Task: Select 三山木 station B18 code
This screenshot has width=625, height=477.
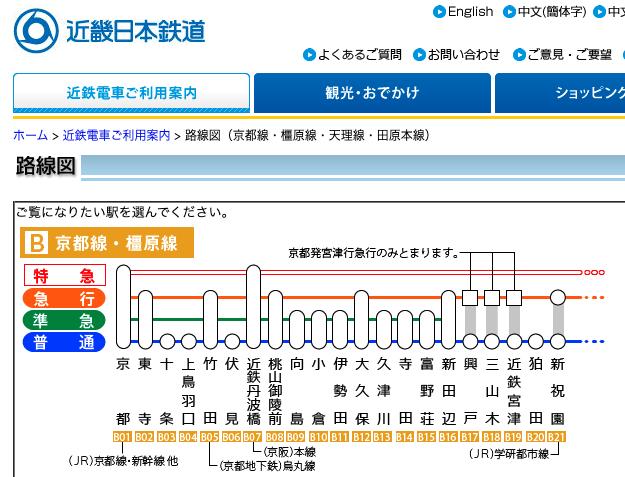Action: (x=491, y=437)
